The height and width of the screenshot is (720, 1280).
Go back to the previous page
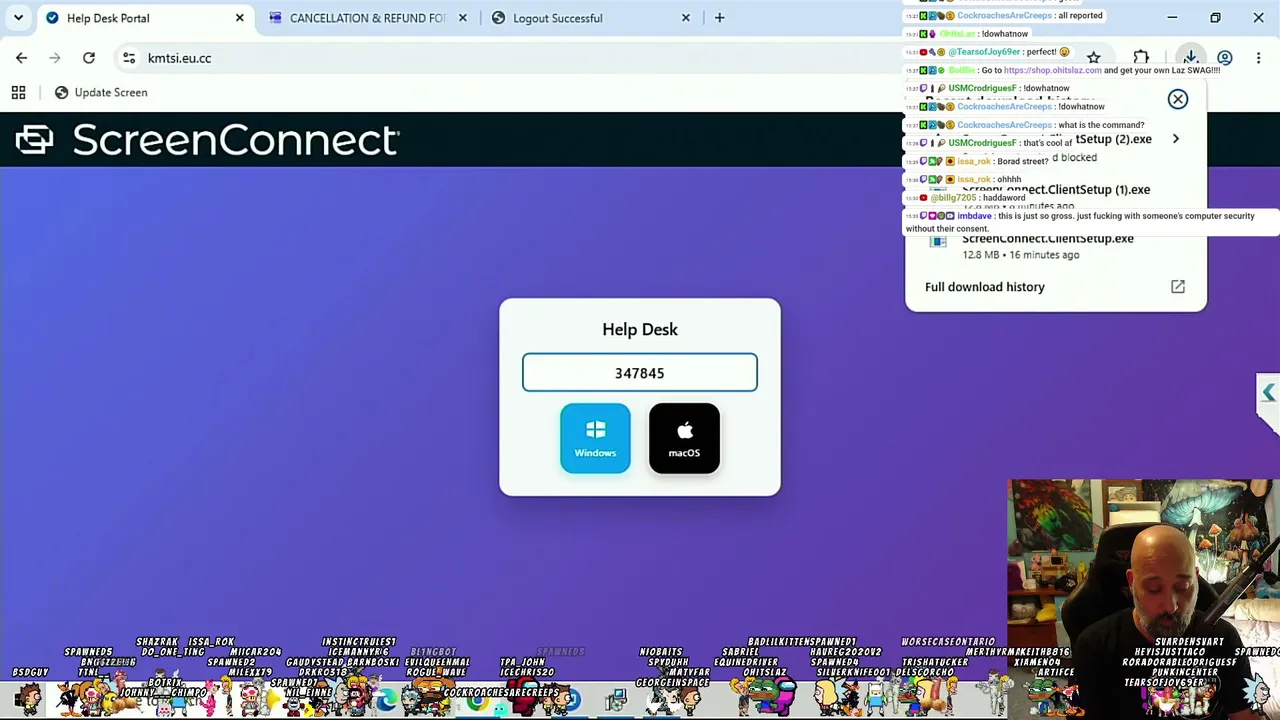[x=21, y=58]
